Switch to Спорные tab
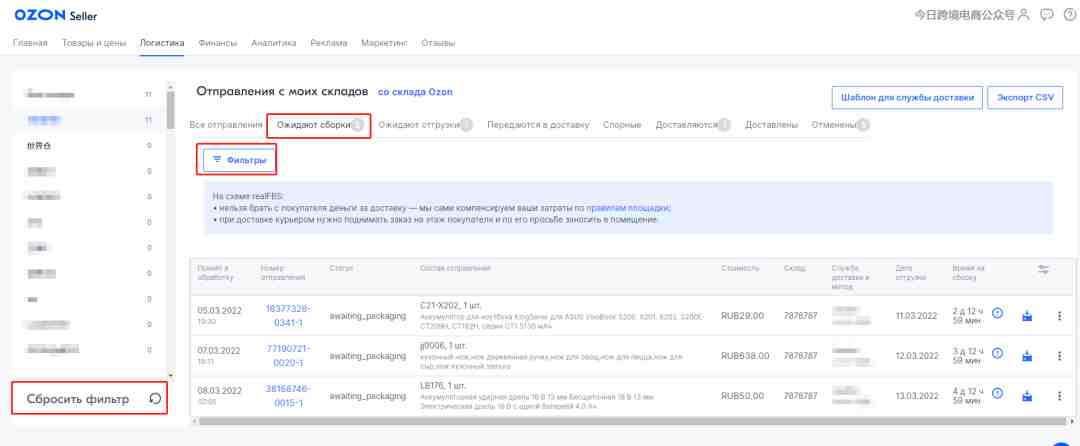Viewport: 1080px width, 446px height. click(622, 125)
